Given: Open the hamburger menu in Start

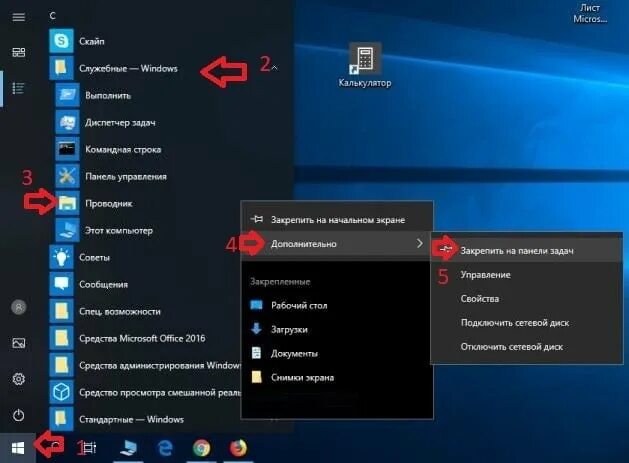Looking at the screenshot, I should (18, 17).
